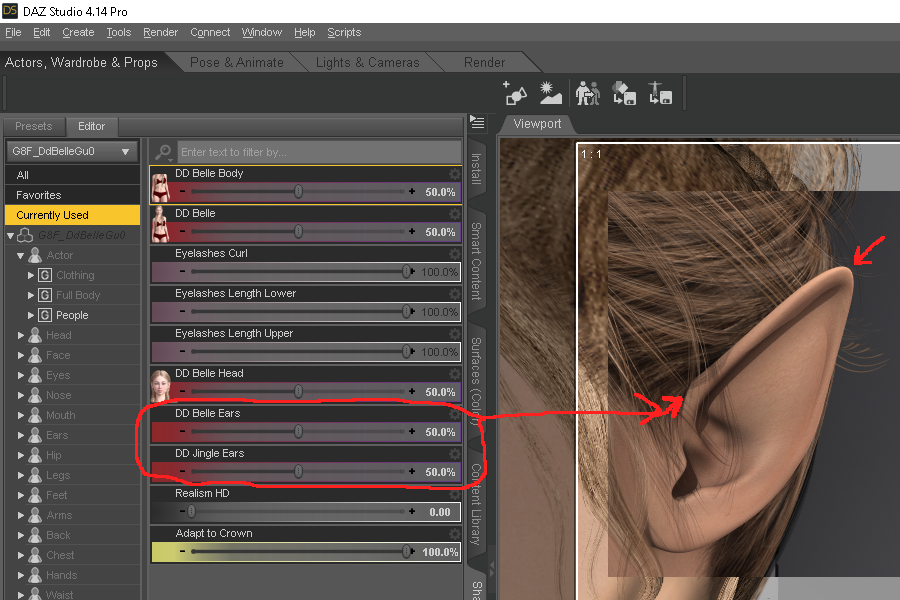Click minus on DD Jingle Ears slider

183,471
